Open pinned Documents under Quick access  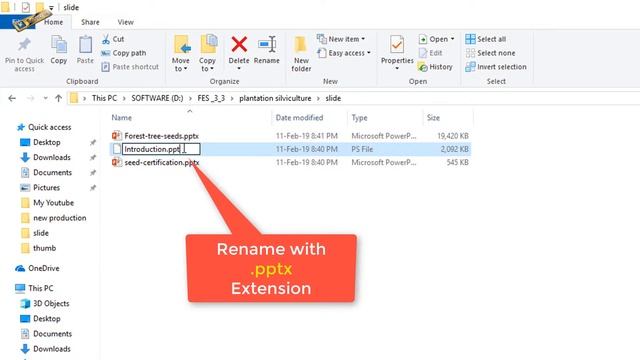(52, 173)
